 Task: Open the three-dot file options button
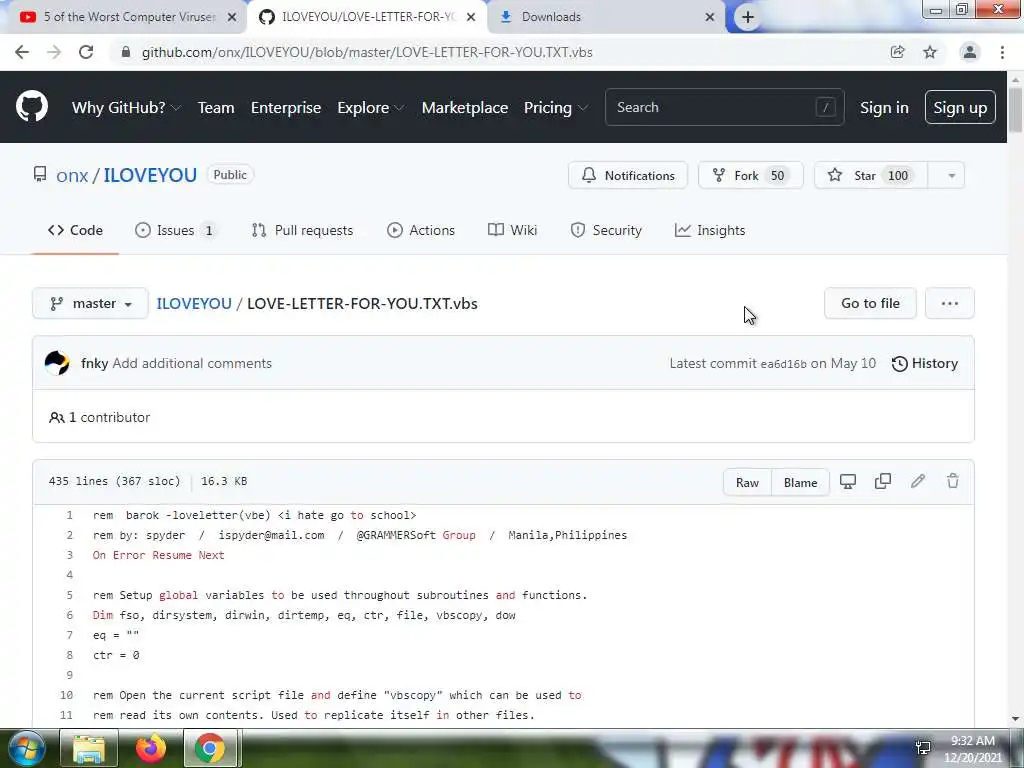coord(950,304)
